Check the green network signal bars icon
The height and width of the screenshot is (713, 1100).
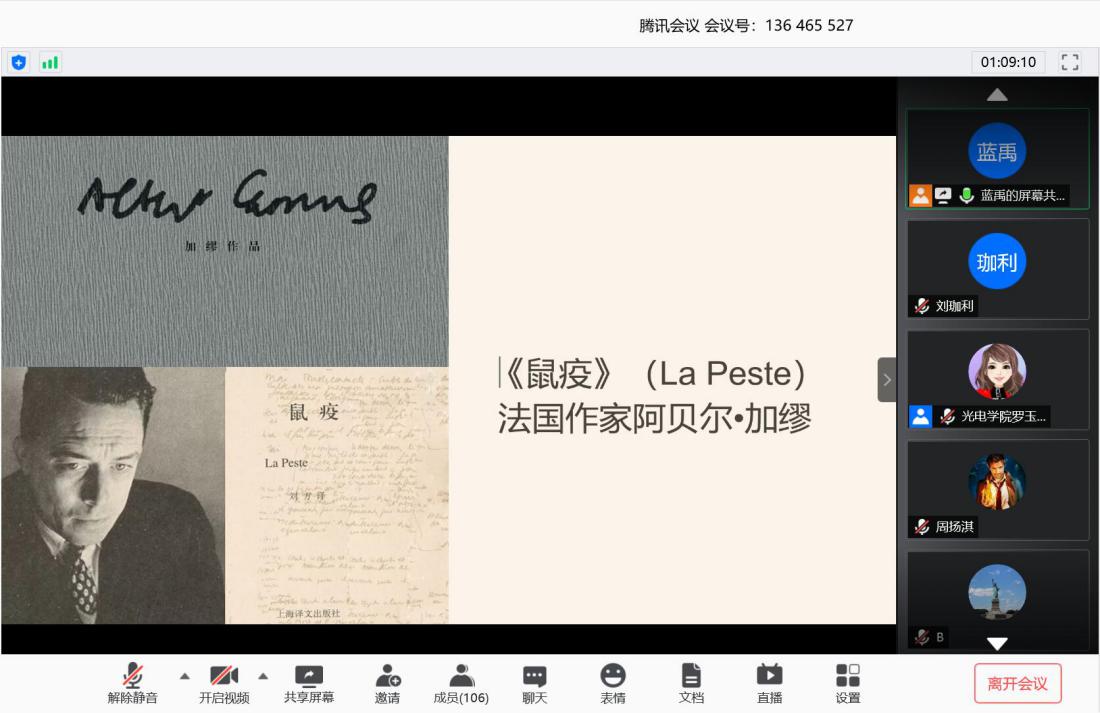point(50,62)
